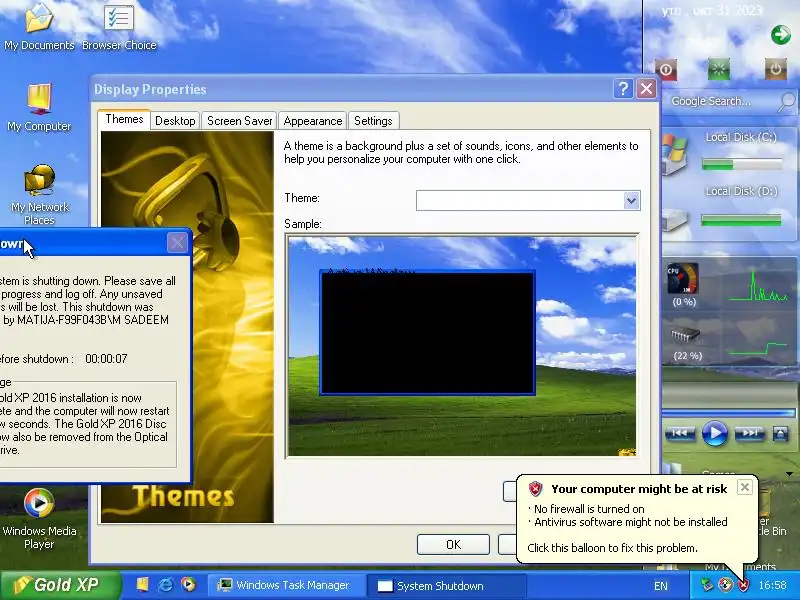The height and width of the screenshot is (600, 800).
Task: Click the Display Properties help question button
Action: pyautogui.click(x=623, y=89)
